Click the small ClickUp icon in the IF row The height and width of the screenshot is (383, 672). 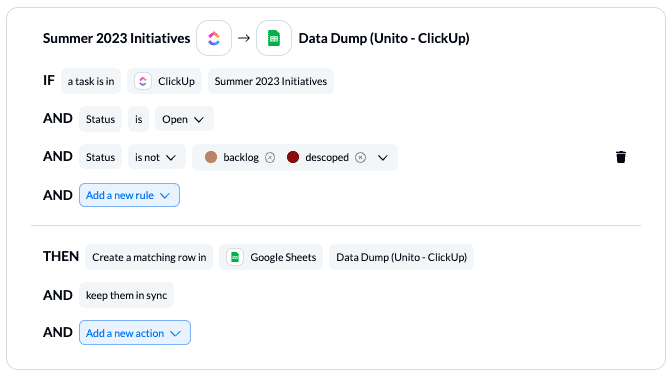143,81
